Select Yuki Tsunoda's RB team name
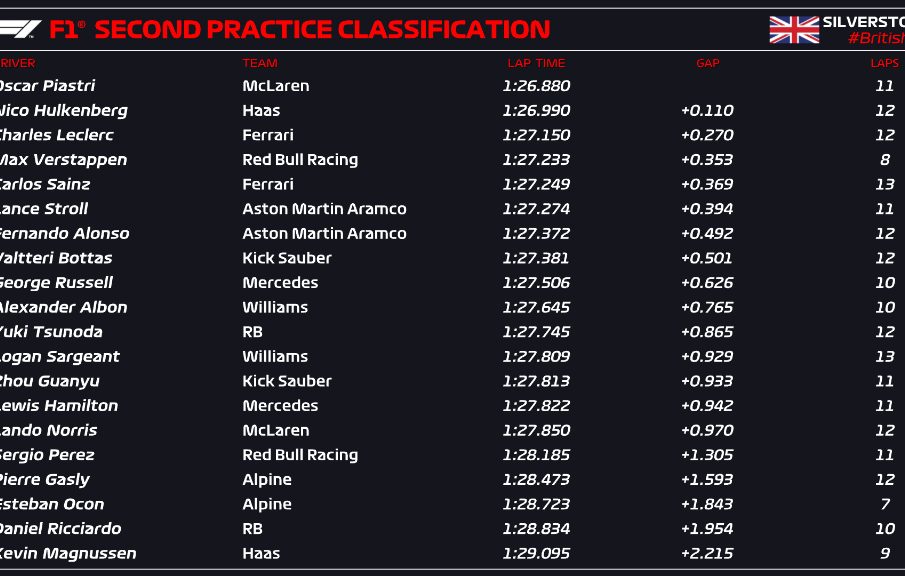The image size is (905, 576). click(x=252, y=332)
